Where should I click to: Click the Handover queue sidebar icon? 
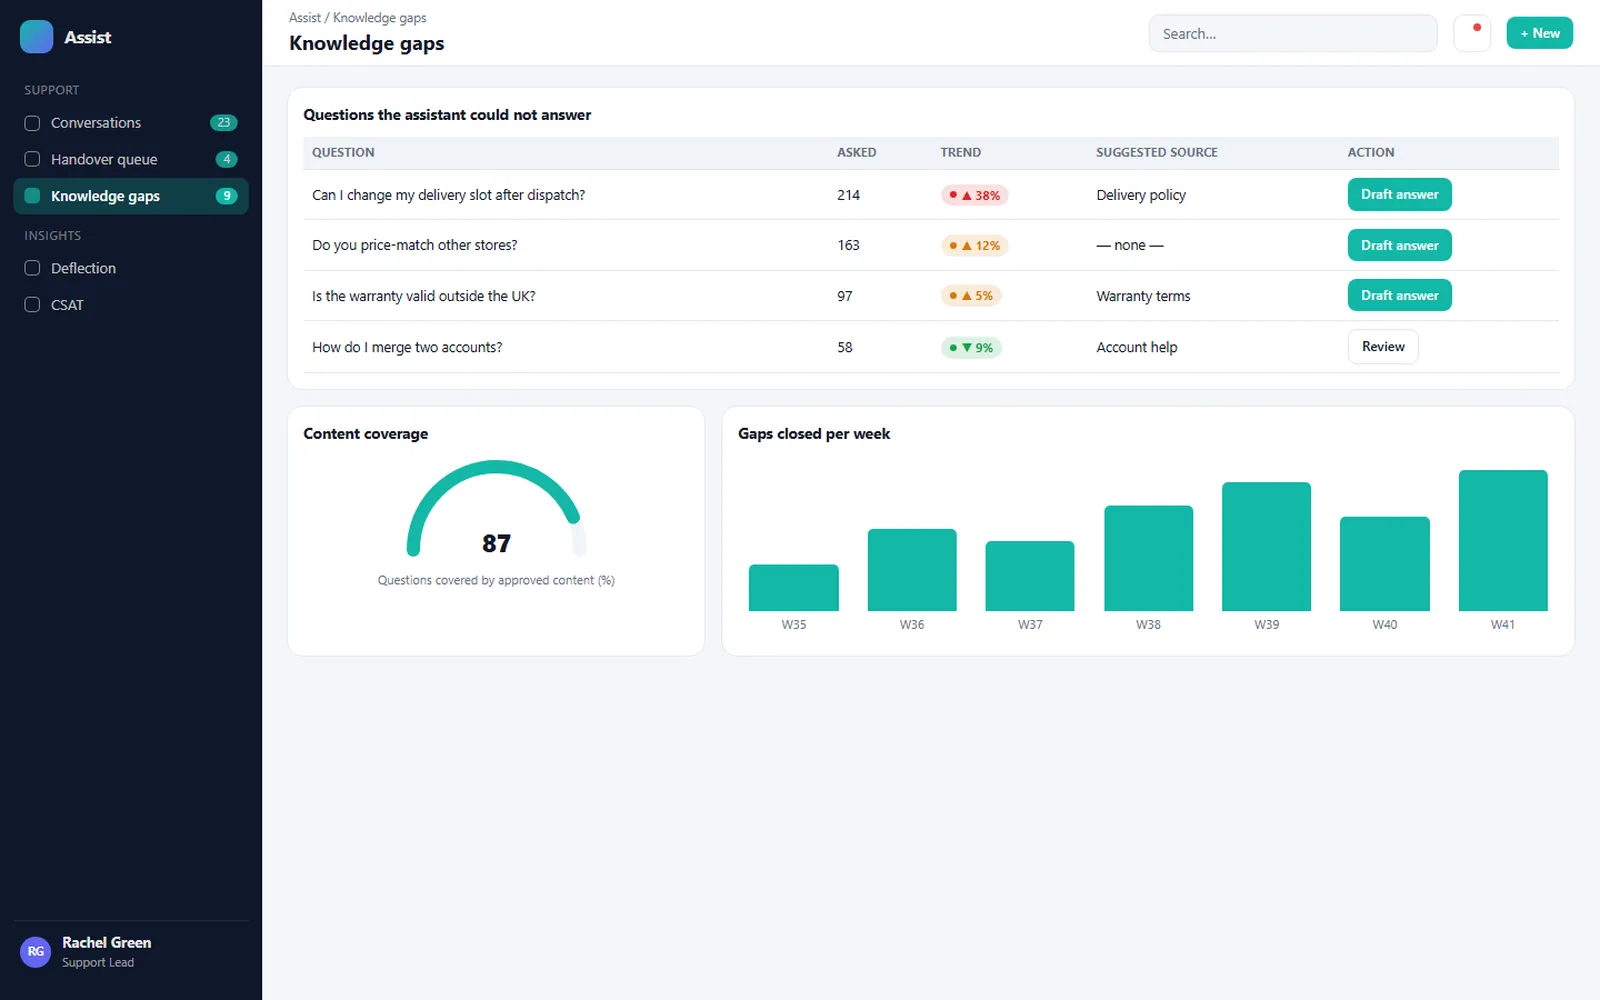[x=32, y=159]
